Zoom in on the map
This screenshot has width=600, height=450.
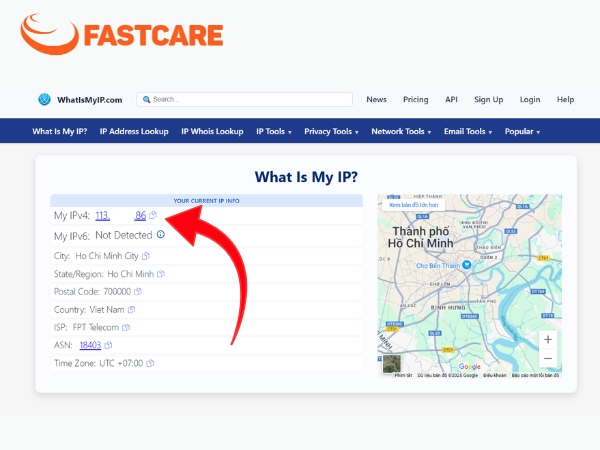548,339
